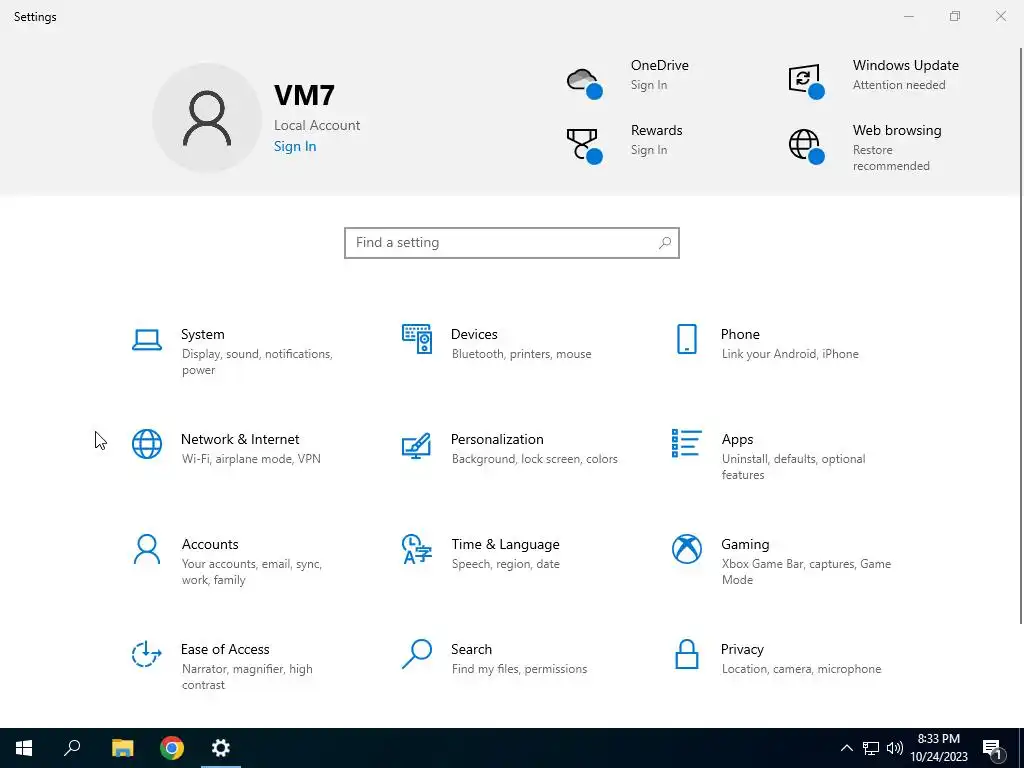The height and width of the screenshot is (768, 1024).
Task: Click "Find my files, permissions" description
Action: pyautogui.click(x=519, y=669)
